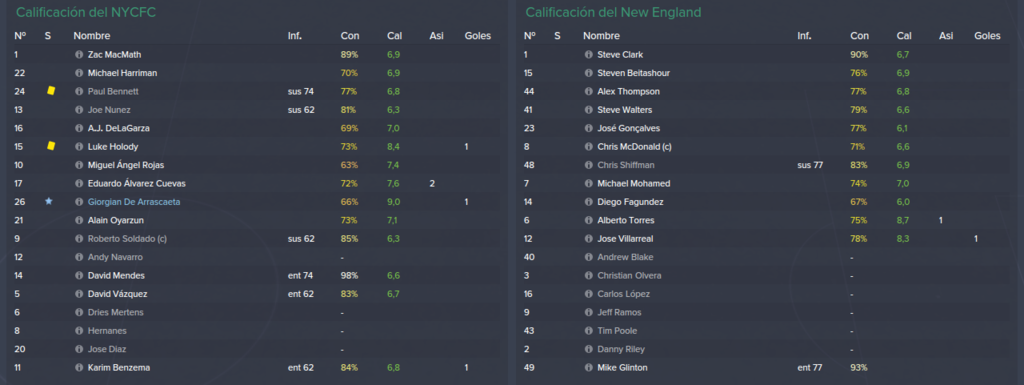This screenshot has height=385, width=1024.
Task: Click info icon beside Zac MacMath
Action: coord(79,55)
